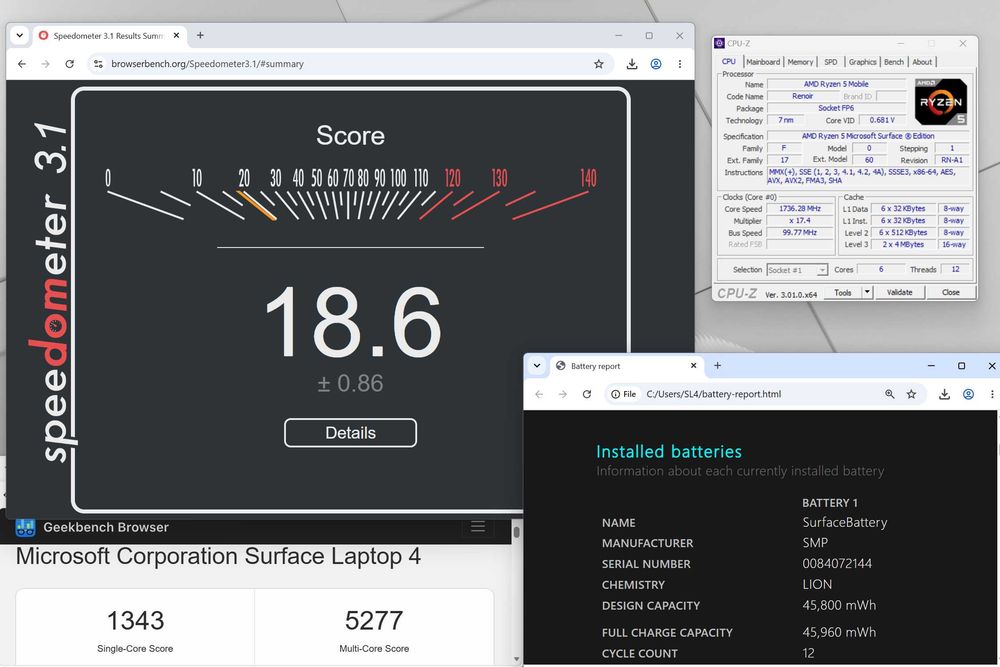Switch to the Graphics tab in CPU-Z
The width and height of the screenshot is (1000, 667).
[862, 62]
